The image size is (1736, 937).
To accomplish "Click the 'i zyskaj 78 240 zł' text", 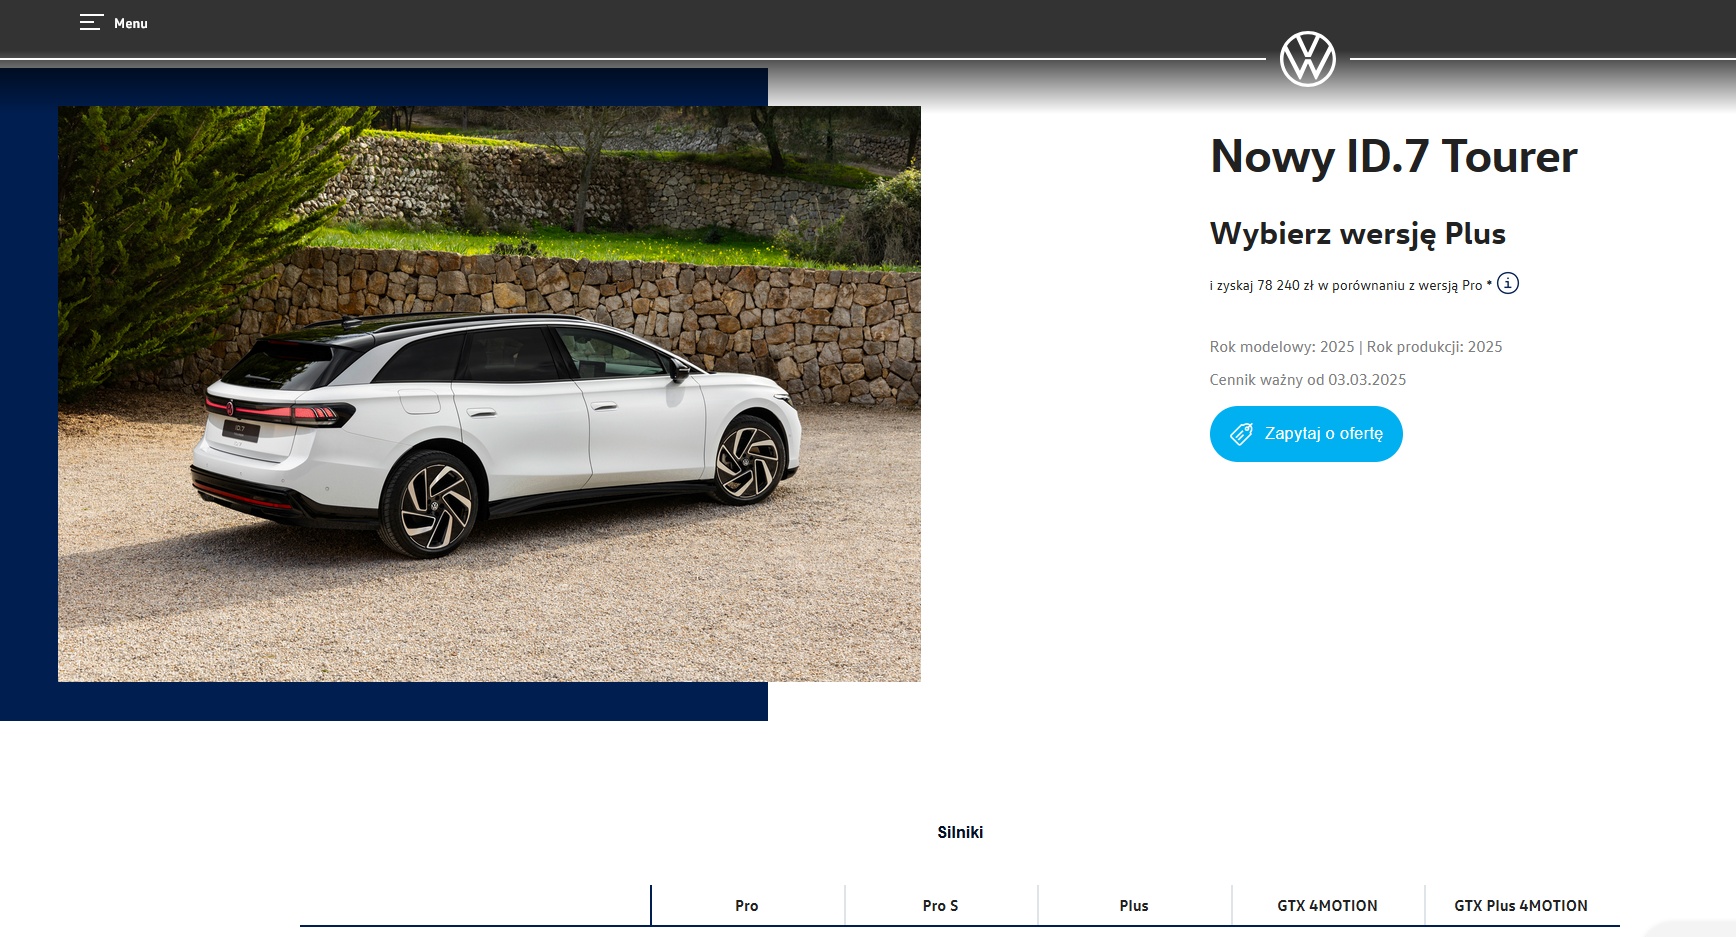I will 1262,286.
